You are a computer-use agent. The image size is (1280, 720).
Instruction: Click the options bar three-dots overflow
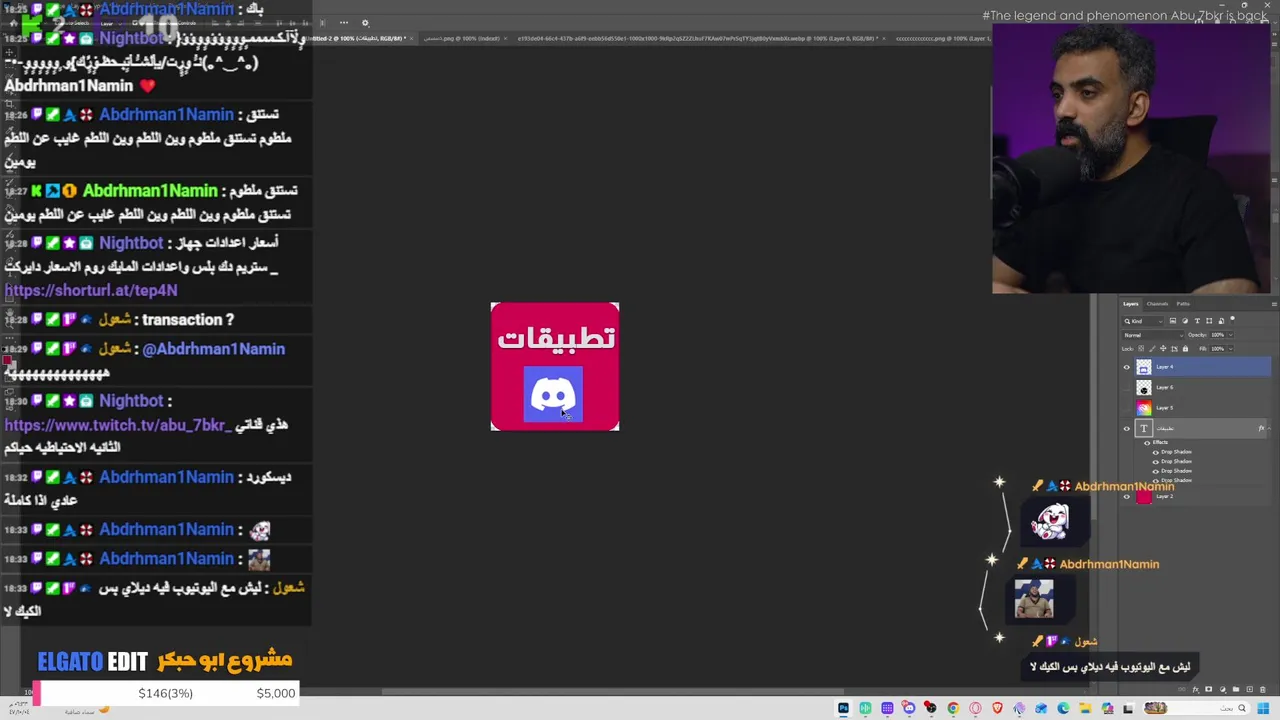[x=344, y=22]
